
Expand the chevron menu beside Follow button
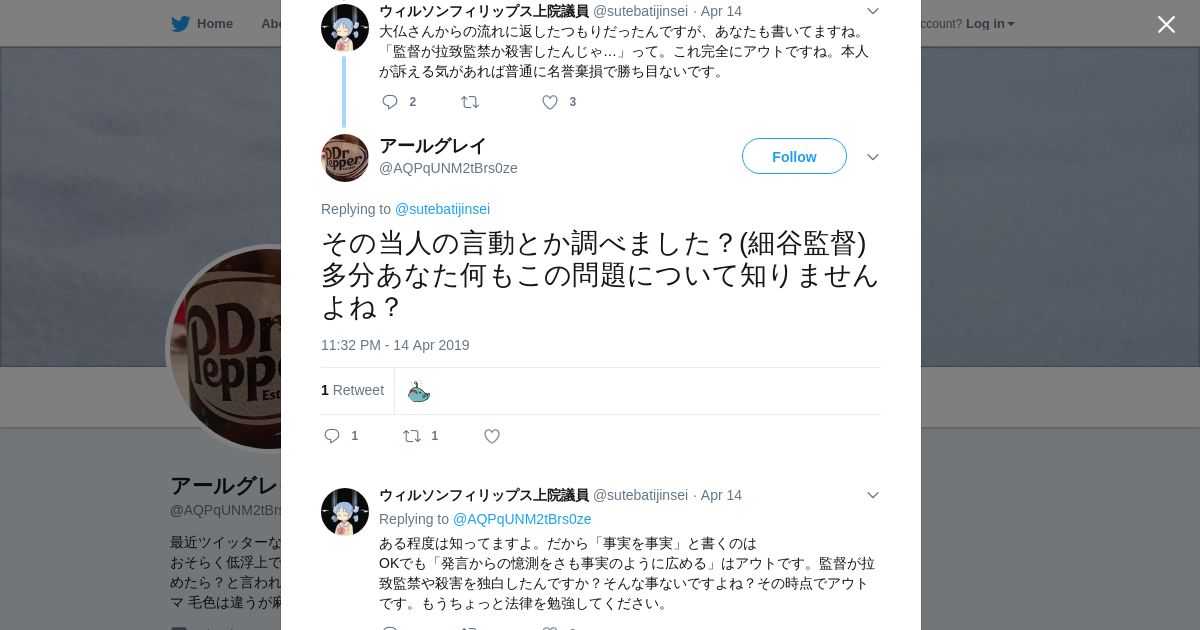[873, 157]
